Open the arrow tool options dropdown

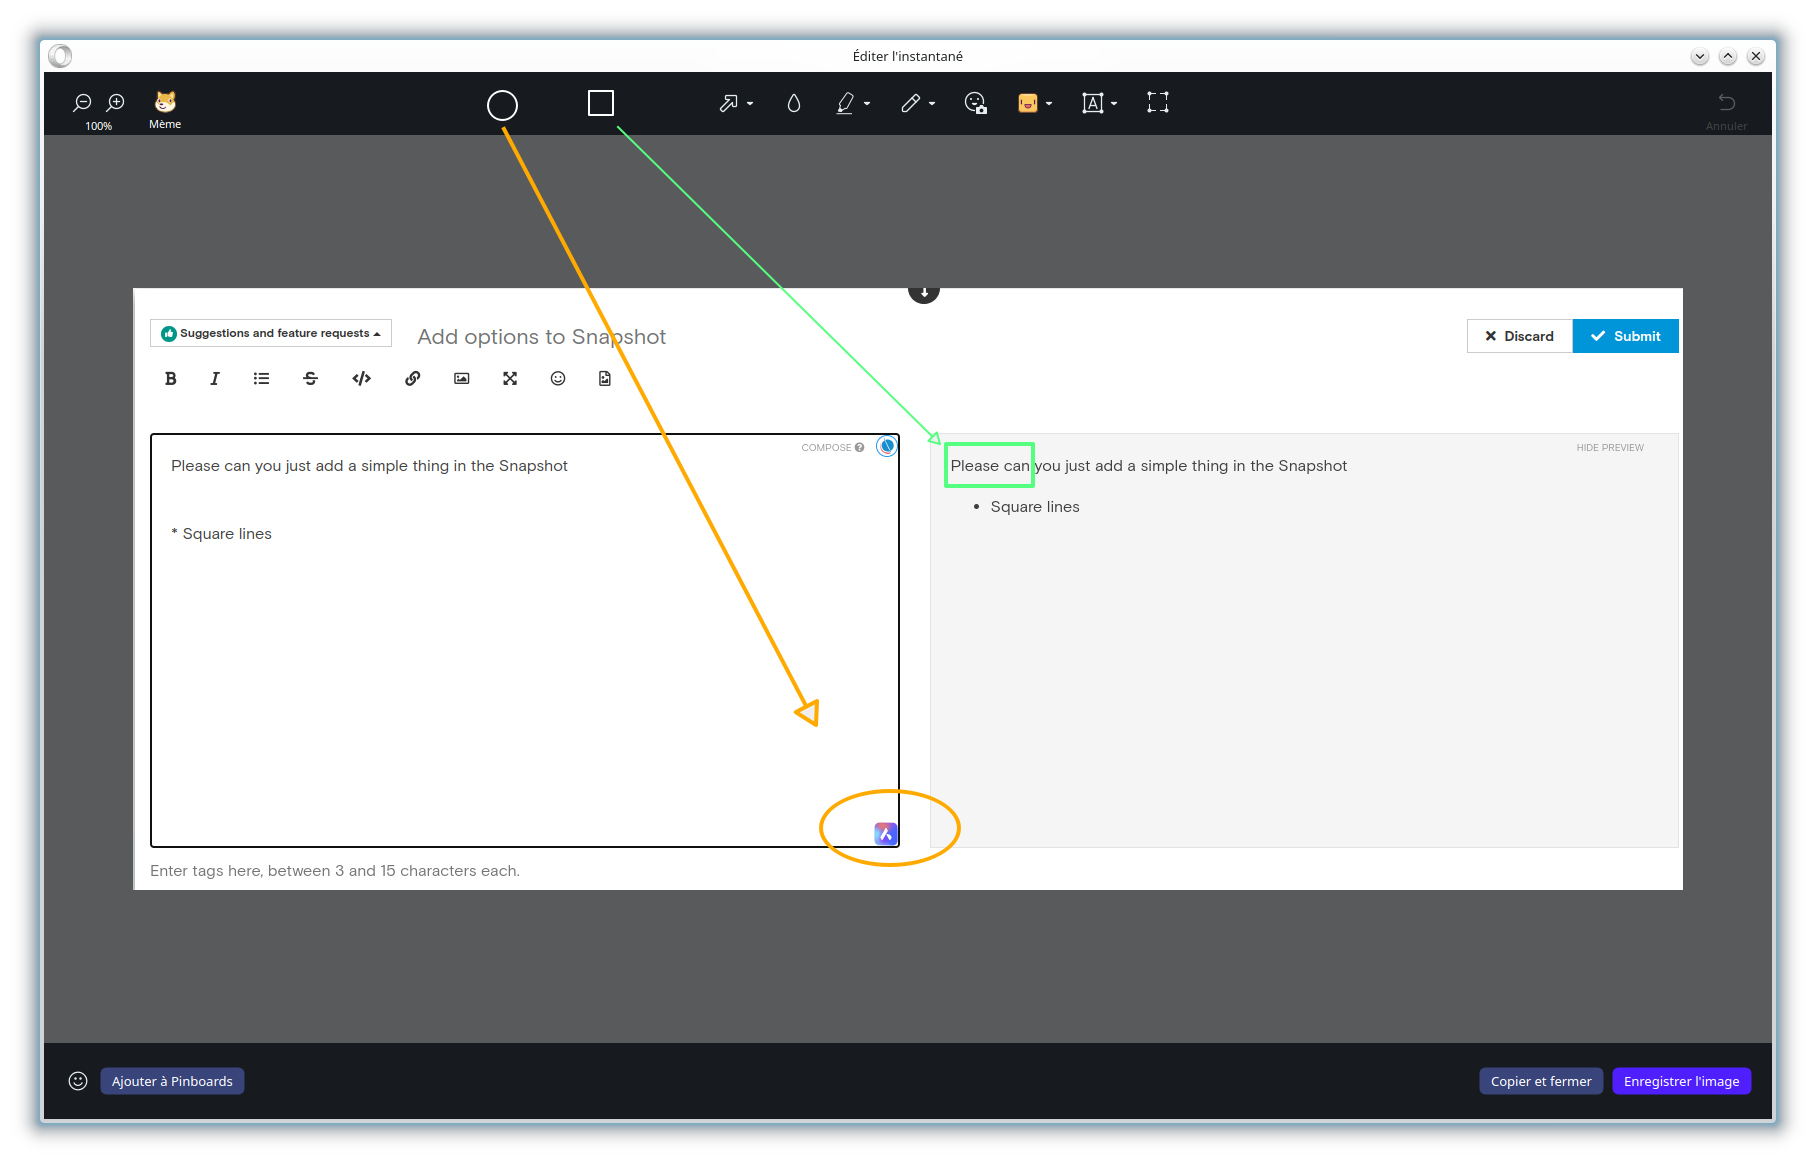[750, 104]
